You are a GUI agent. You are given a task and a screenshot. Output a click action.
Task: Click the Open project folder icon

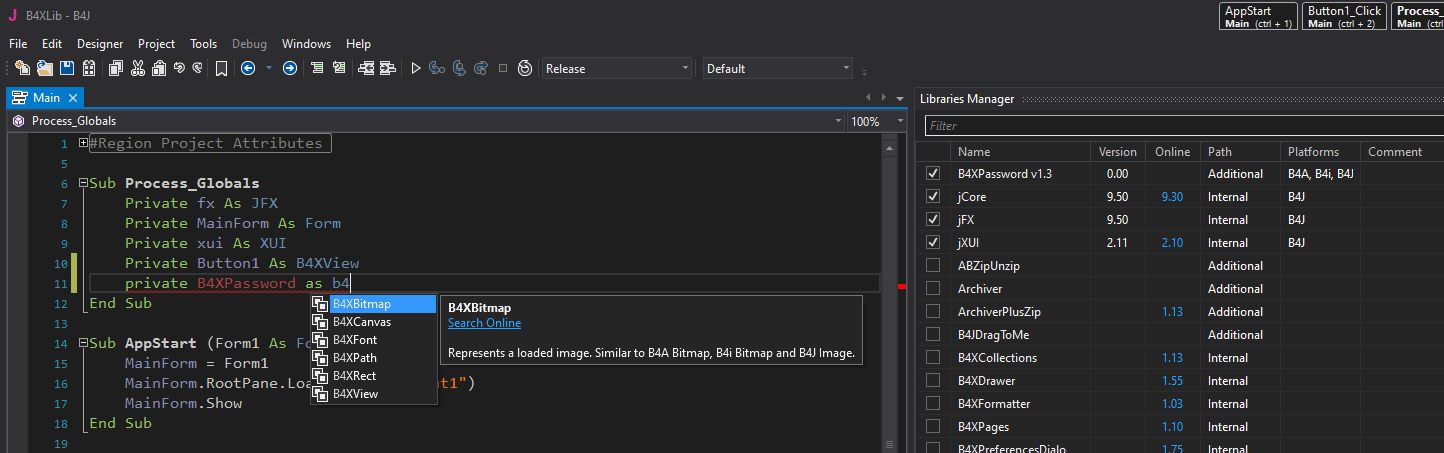(44, 68)
